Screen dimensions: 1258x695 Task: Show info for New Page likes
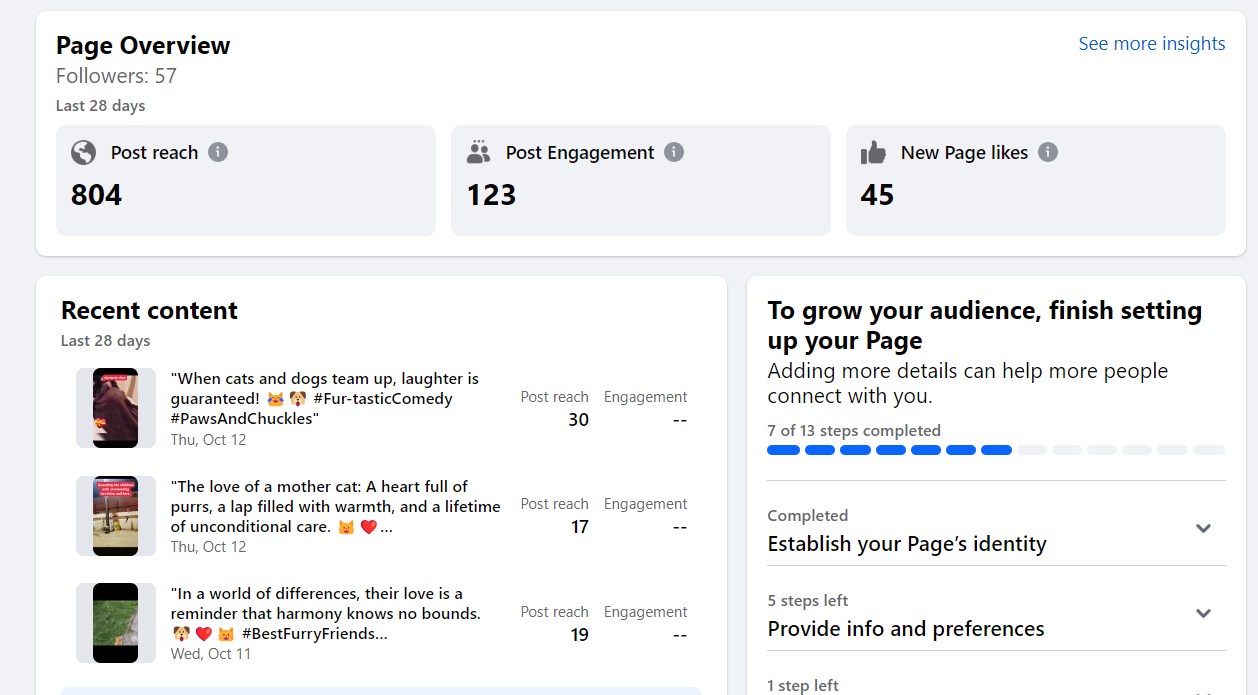pos(1048,152)
